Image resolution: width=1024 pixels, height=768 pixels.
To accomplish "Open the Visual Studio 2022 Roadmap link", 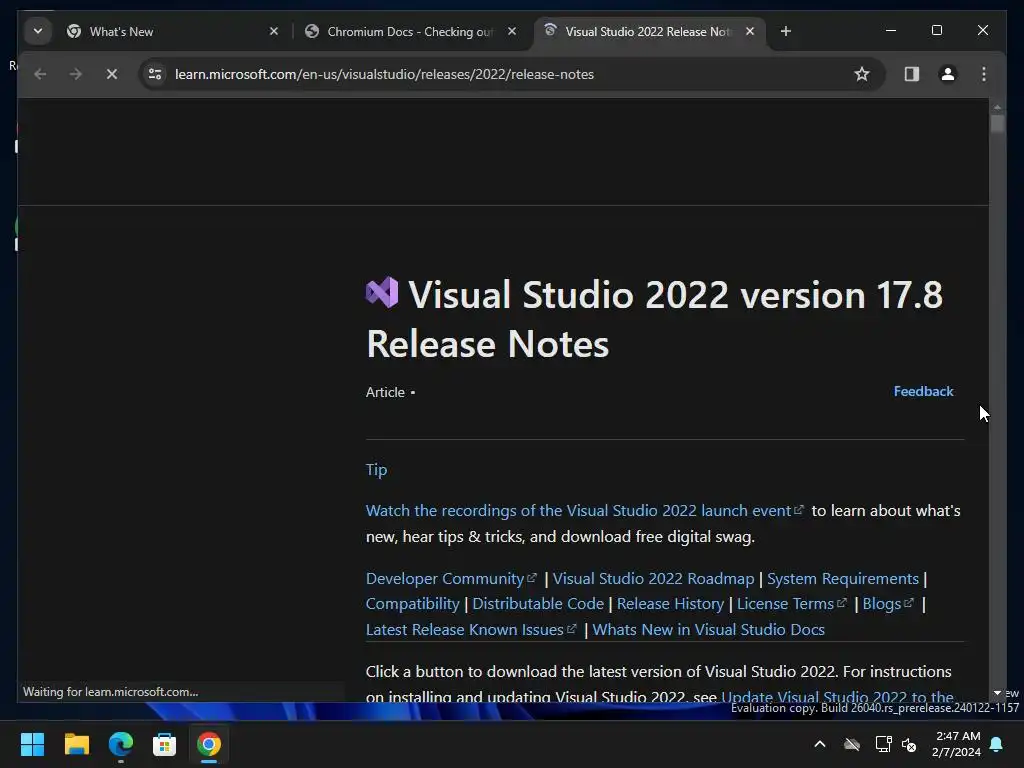I will [653, 579].
